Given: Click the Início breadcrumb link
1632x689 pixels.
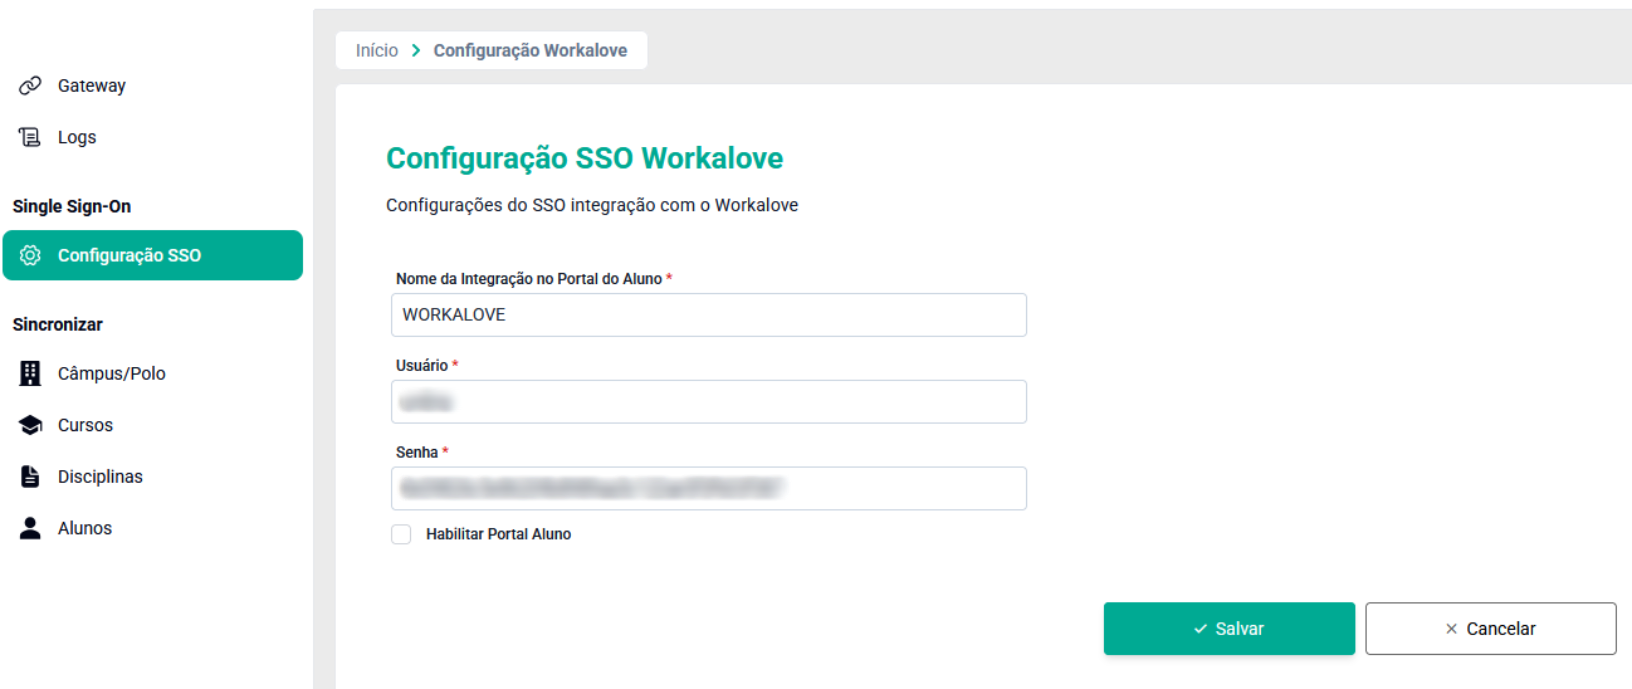Looking at the screenshot, I should [377, 50].
